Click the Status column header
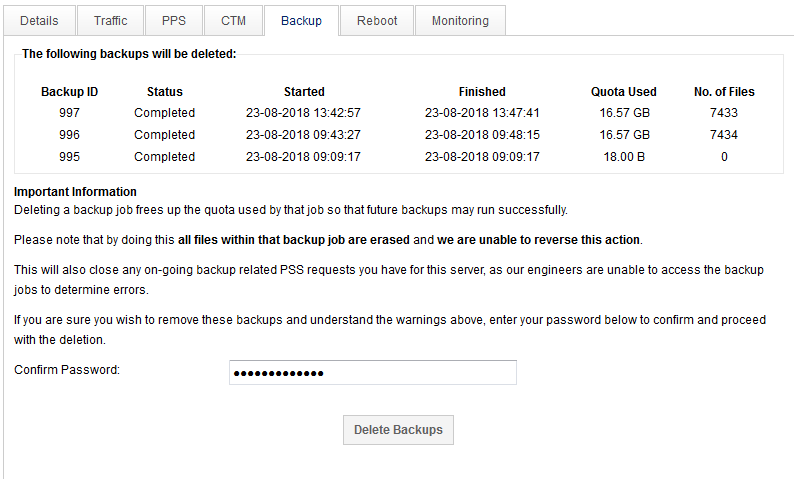This screenshot has width=794, height=479. coord(164,92)
